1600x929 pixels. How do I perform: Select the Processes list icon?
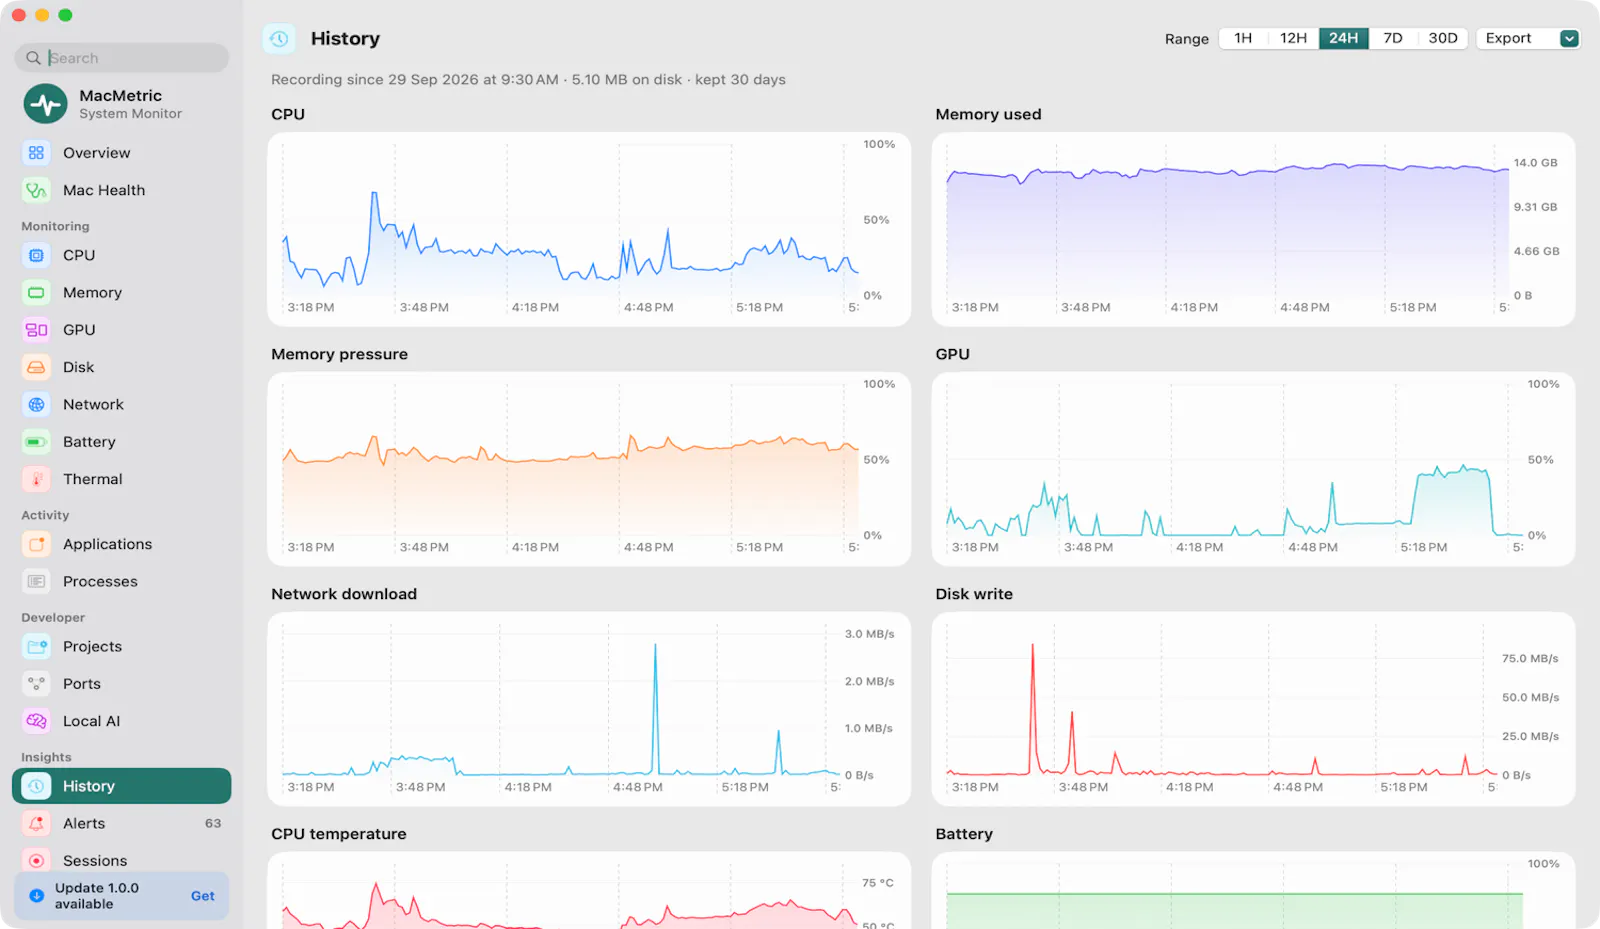tap(36, 581)
